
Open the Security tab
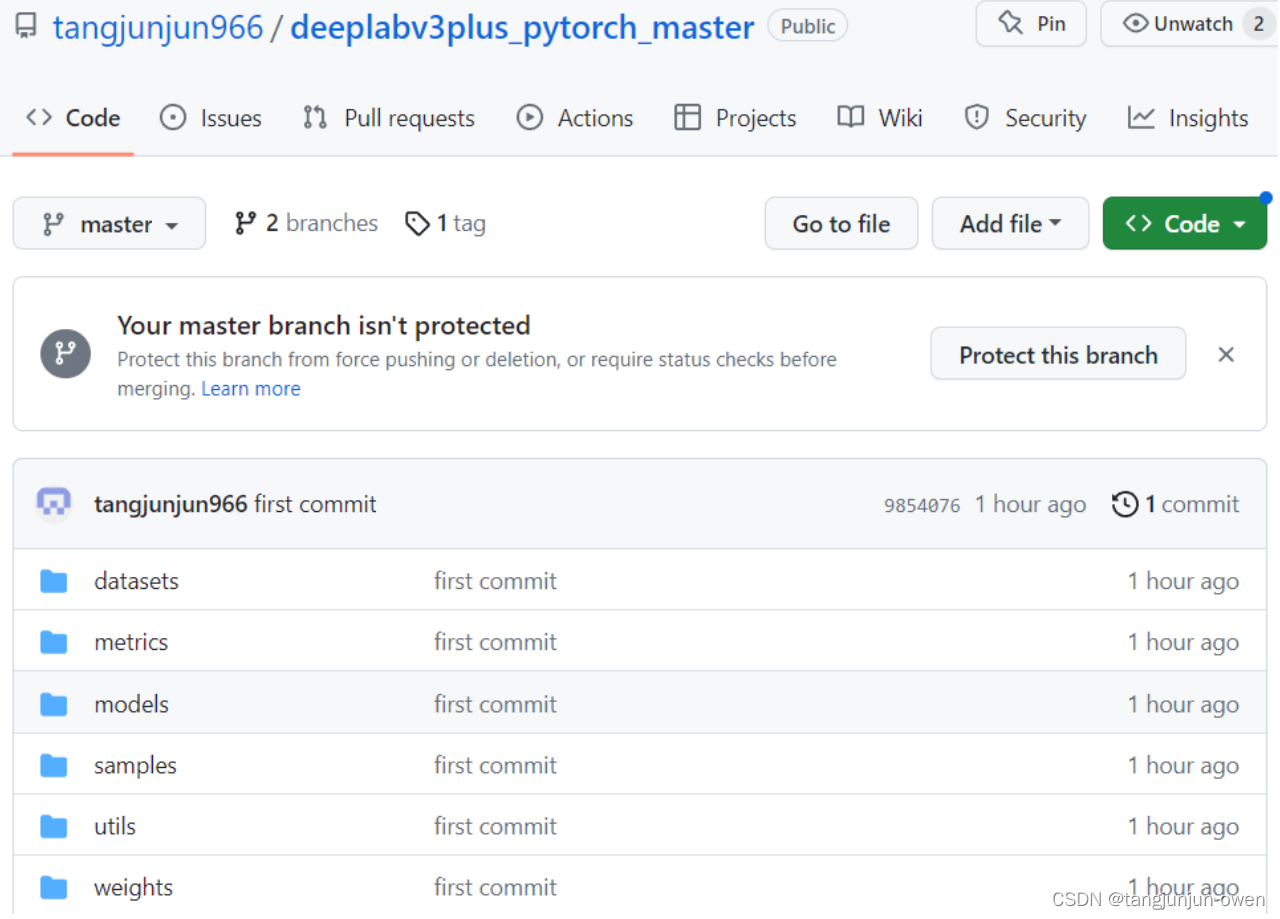[x=1025, y=118]
